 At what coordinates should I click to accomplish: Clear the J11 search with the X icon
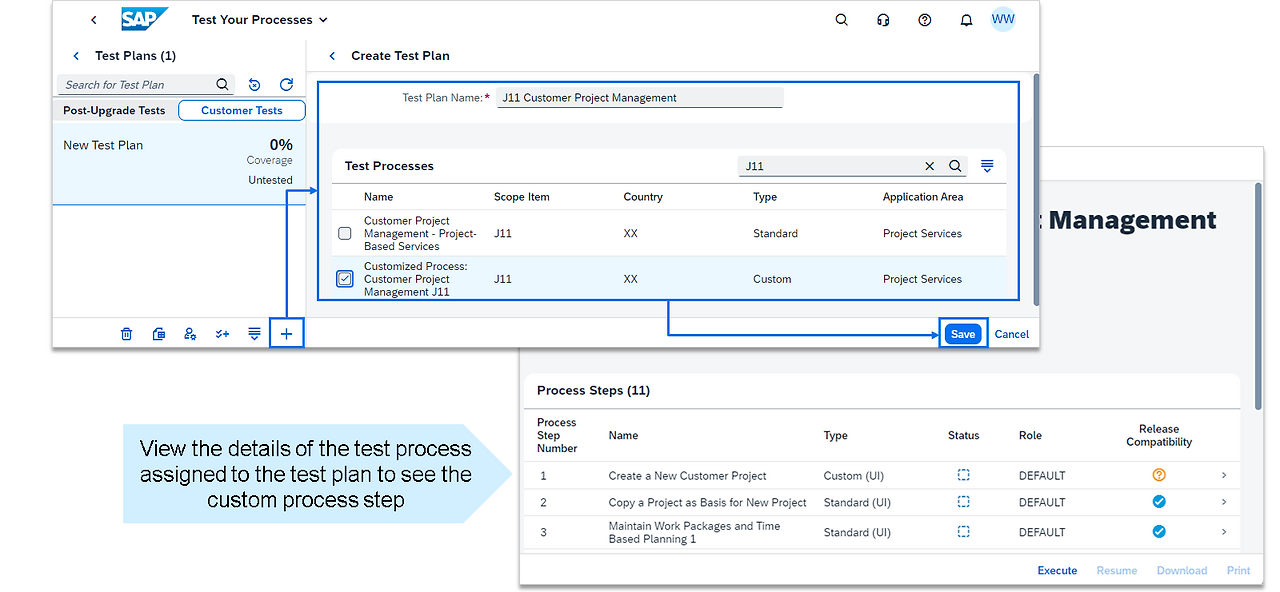[x=930, y=166]
